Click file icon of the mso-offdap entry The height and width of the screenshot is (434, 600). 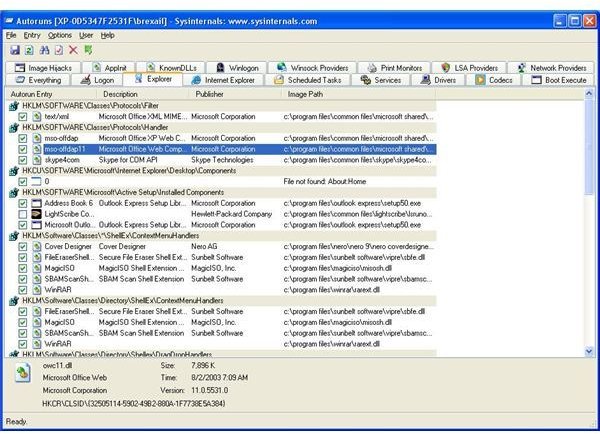coord(36,139)
